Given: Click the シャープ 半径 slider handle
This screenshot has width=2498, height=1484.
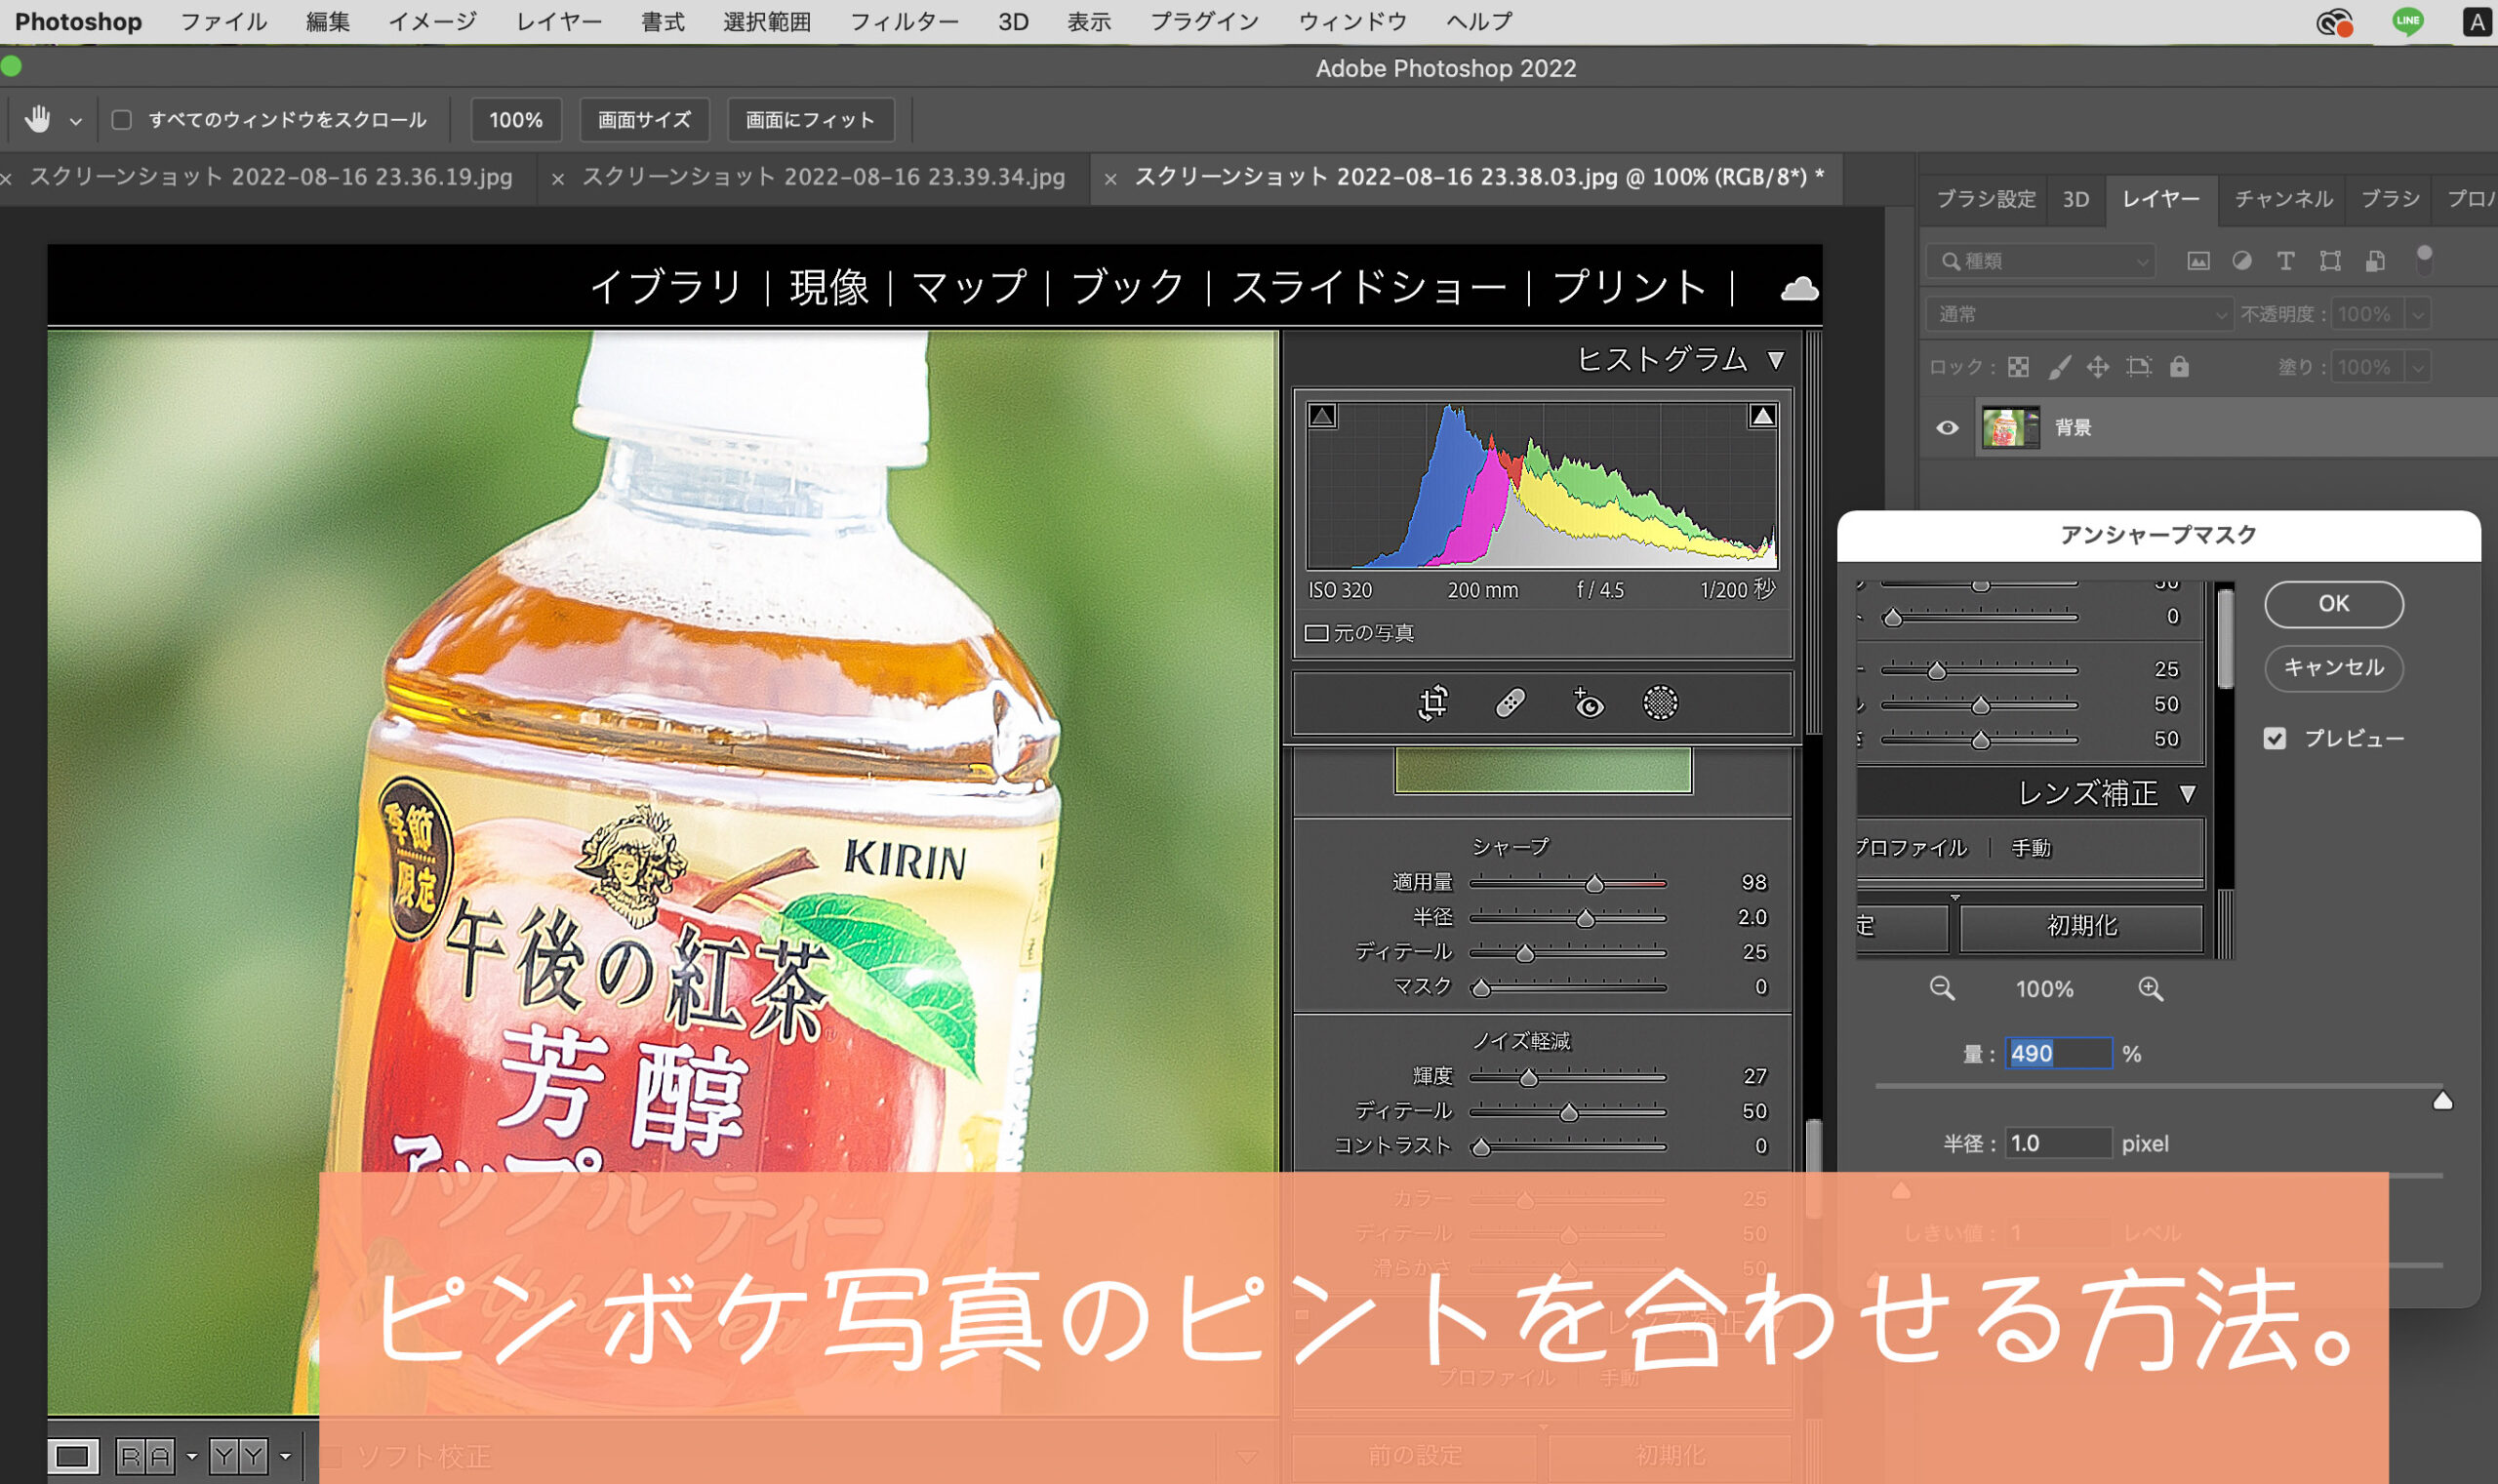Looking at the screenshot, I should point(1585,918).
